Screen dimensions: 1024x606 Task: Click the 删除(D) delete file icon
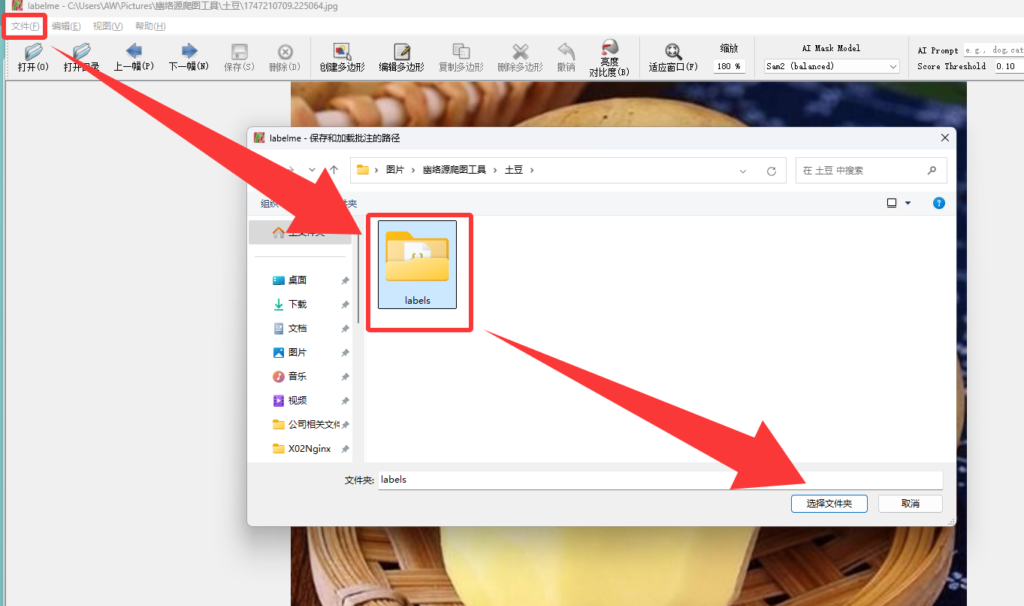(x=285, y=57)
